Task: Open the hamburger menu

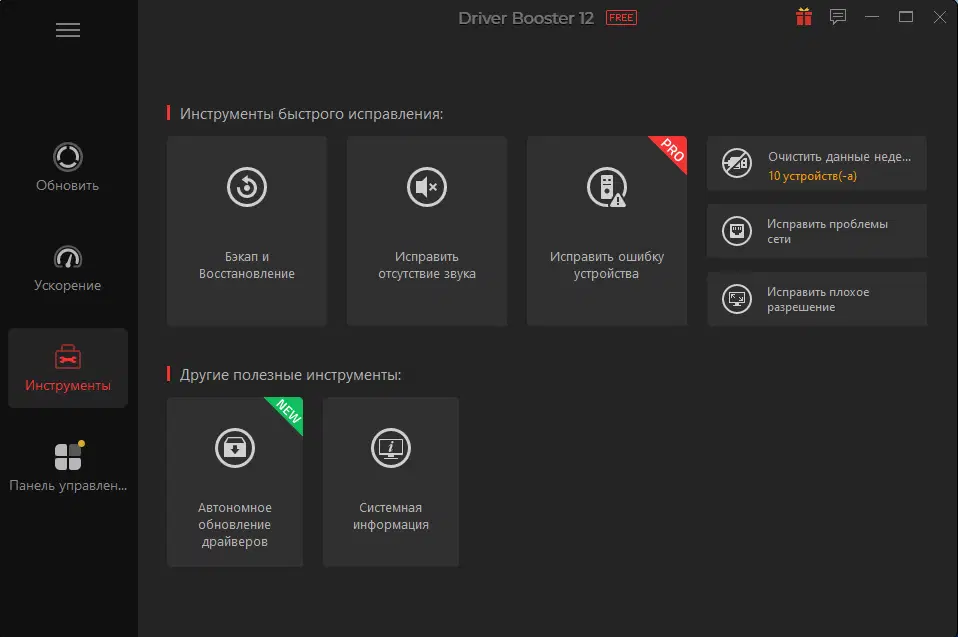Action: 68,30
